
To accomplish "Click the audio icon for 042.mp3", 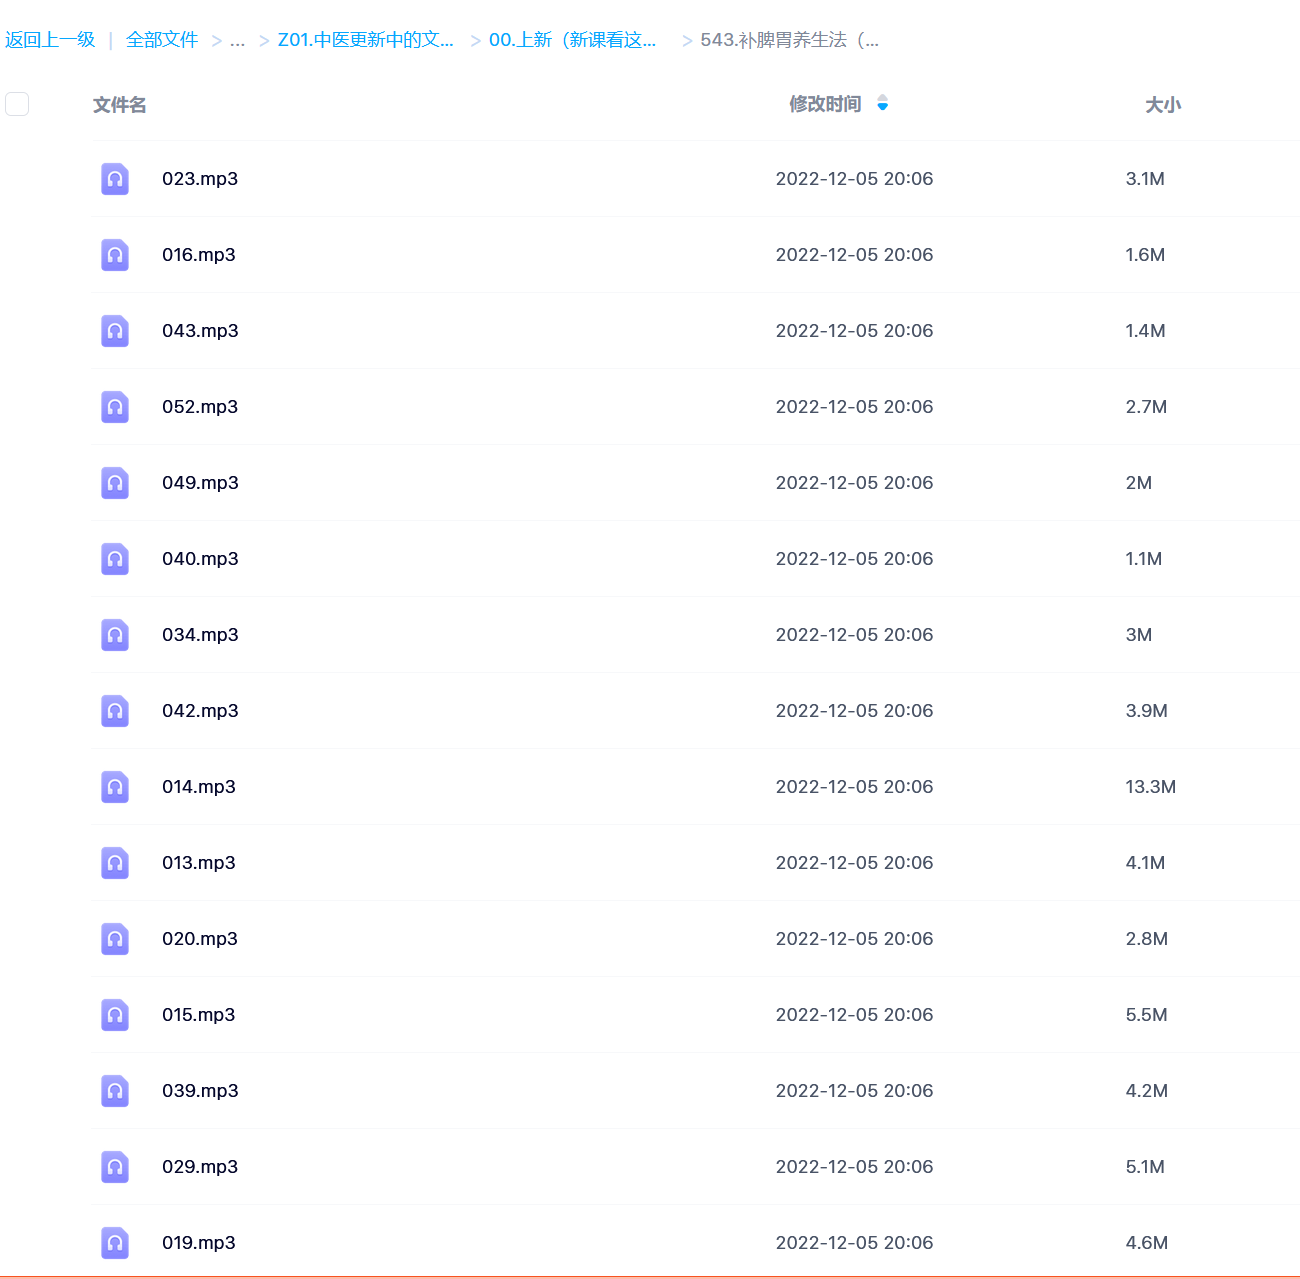I will tap(115, 711).
